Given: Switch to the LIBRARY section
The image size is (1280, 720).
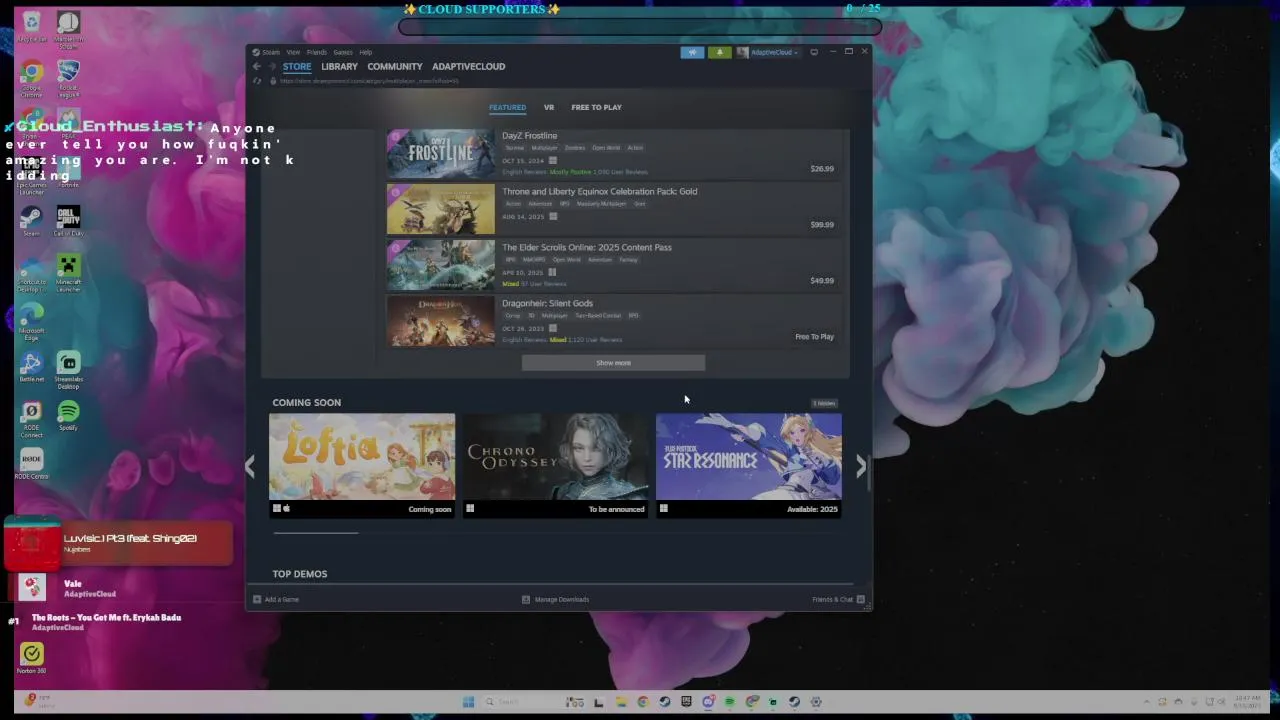Looking at the screenshot, I should pyautogui.click(x=339, y=66).
